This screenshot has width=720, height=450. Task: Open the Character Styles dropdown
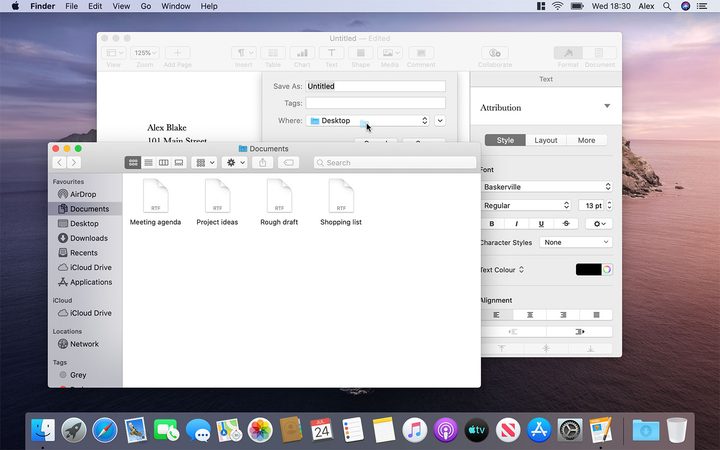click(x=576, y=242)
